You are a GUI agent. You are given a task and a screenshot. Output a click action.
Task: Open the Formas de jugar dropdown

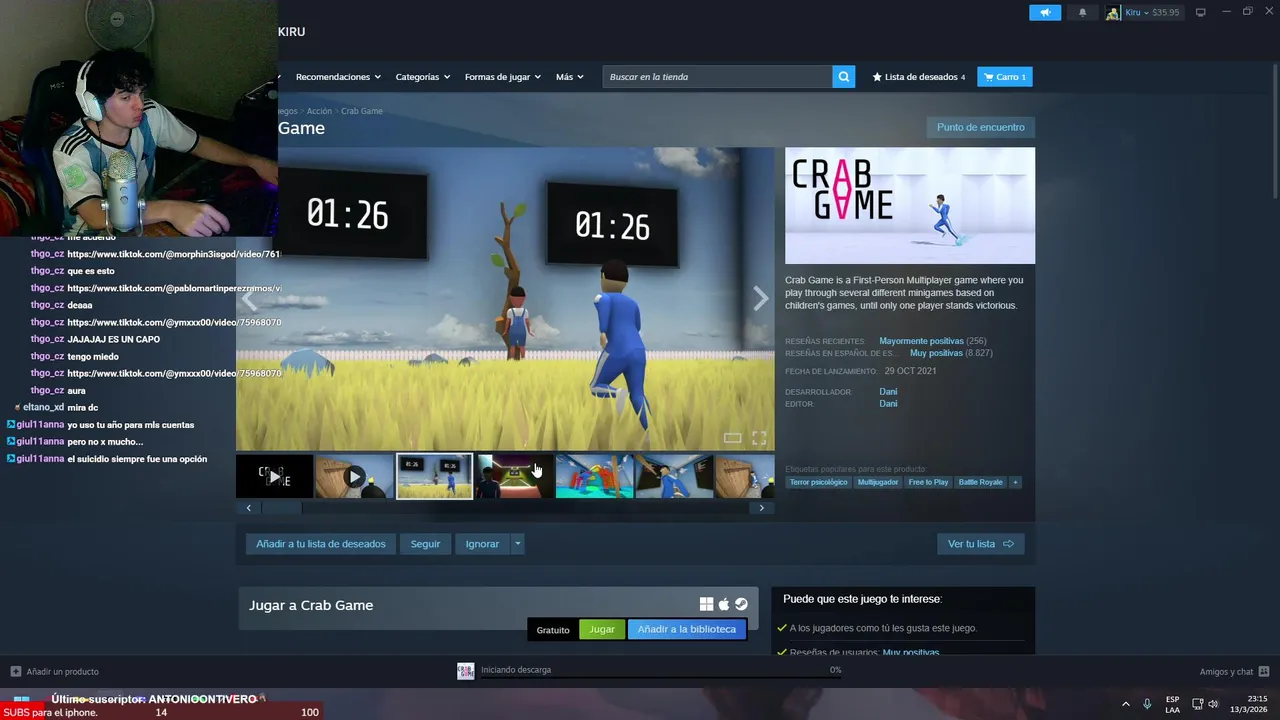click(x=502, y=77)
